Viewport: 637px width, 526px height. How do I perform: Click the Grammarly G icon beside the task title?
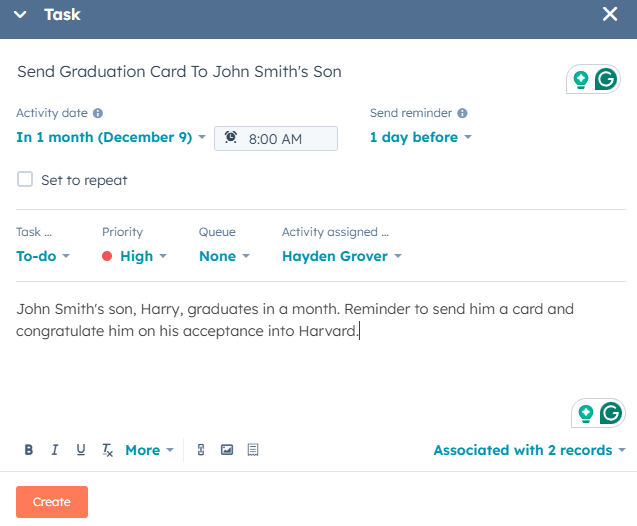tap(606, 79)
